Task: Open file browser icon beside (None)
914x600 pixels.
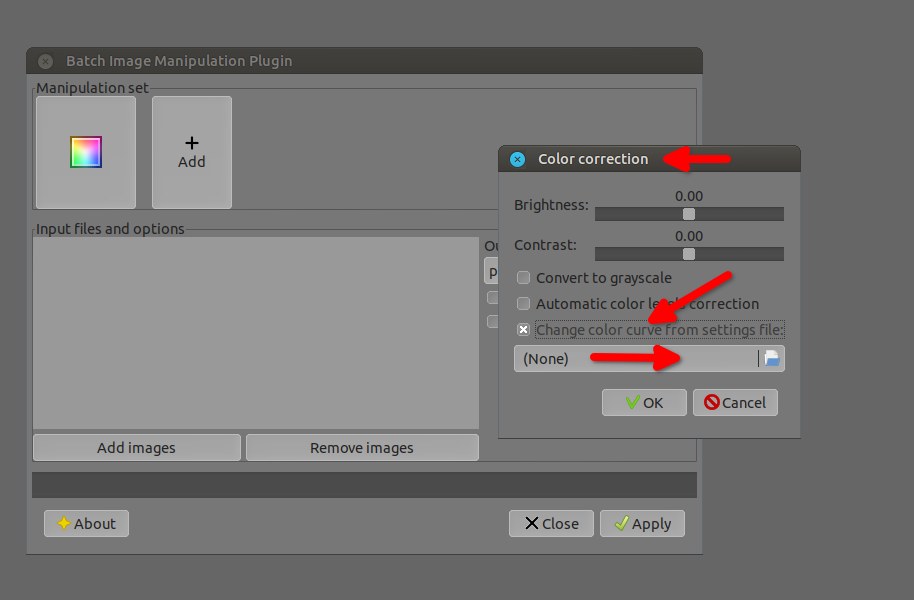Action: point(771,358)
